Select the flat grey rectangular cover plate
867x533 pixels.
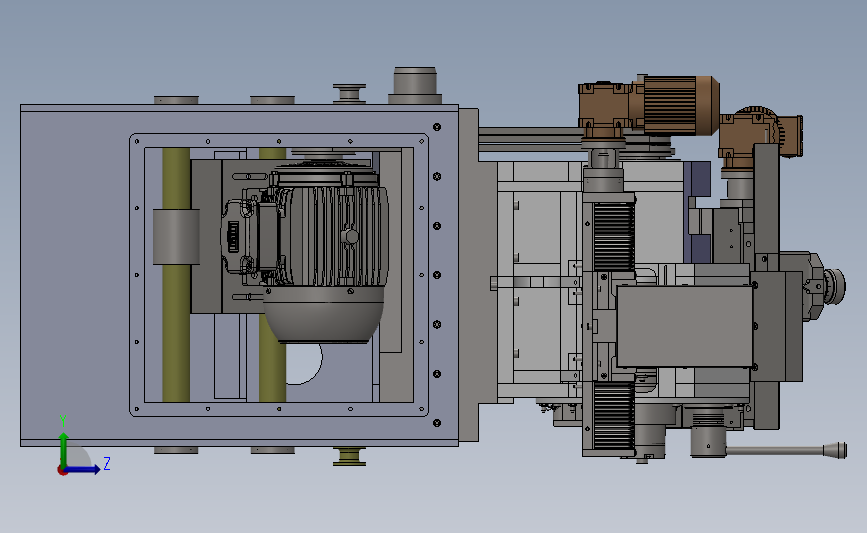point(685,326)
